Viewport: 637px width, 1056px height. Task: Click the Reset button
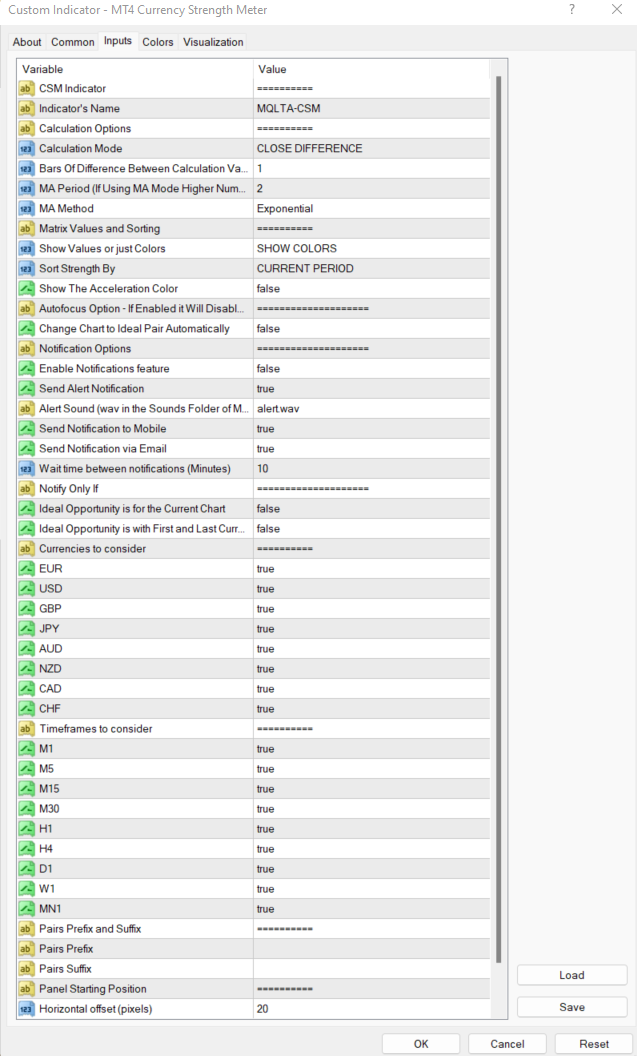pyautogui.click(x=593, y=1043)
